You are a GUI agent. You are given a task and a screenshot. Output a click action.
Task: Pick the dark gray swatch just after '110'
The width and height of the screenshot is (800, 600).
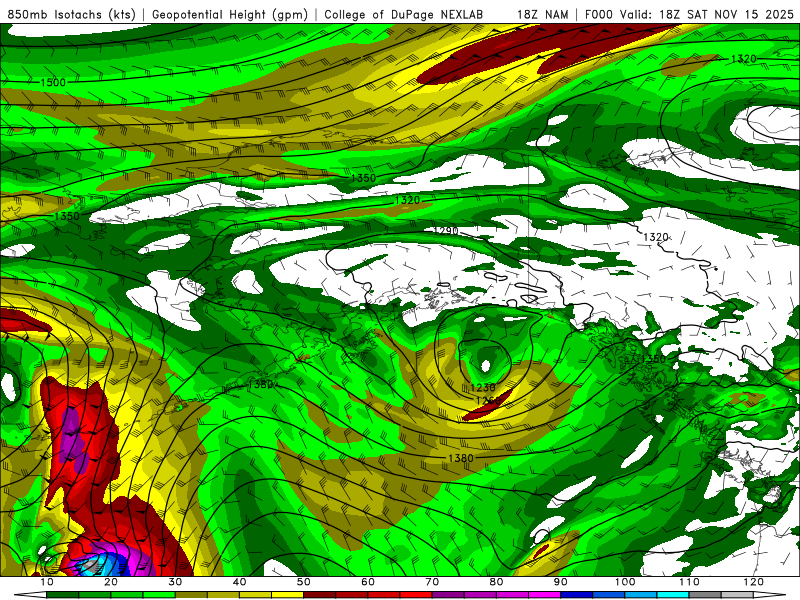[705, 595]
